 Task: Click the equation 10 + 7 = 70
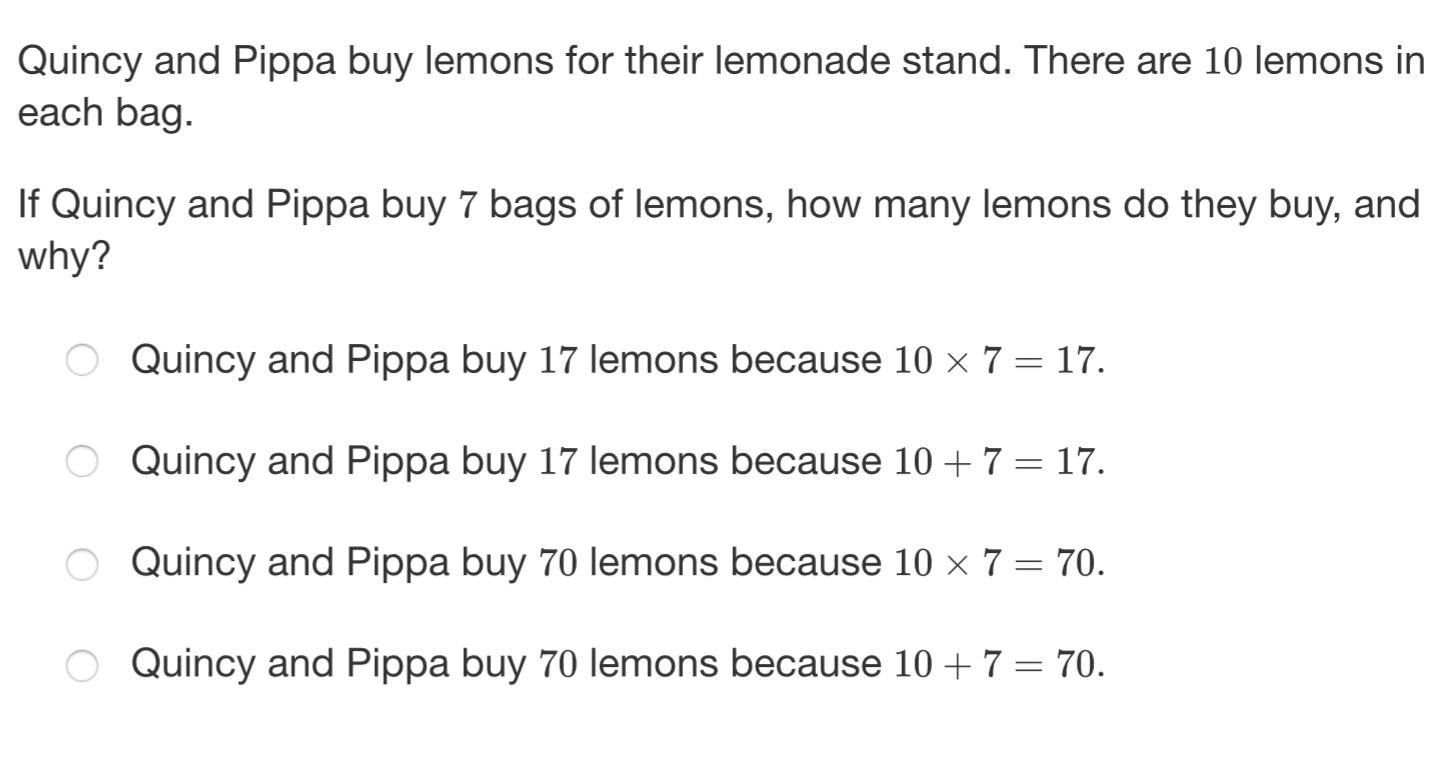click(x=999, y=665)
